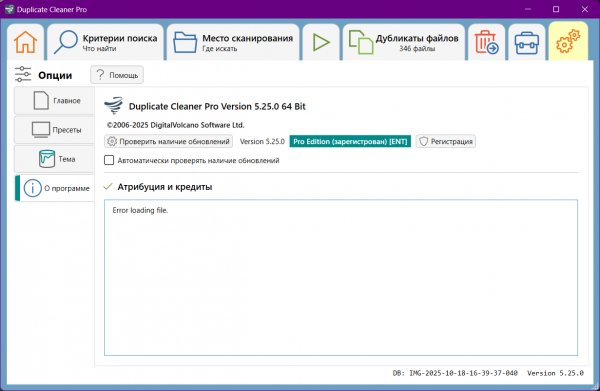Click the ©2006-2025 DigitalVolcano Software Ltd. text
The width and height of the screenshot is (600, 391).
pos(176,125)
